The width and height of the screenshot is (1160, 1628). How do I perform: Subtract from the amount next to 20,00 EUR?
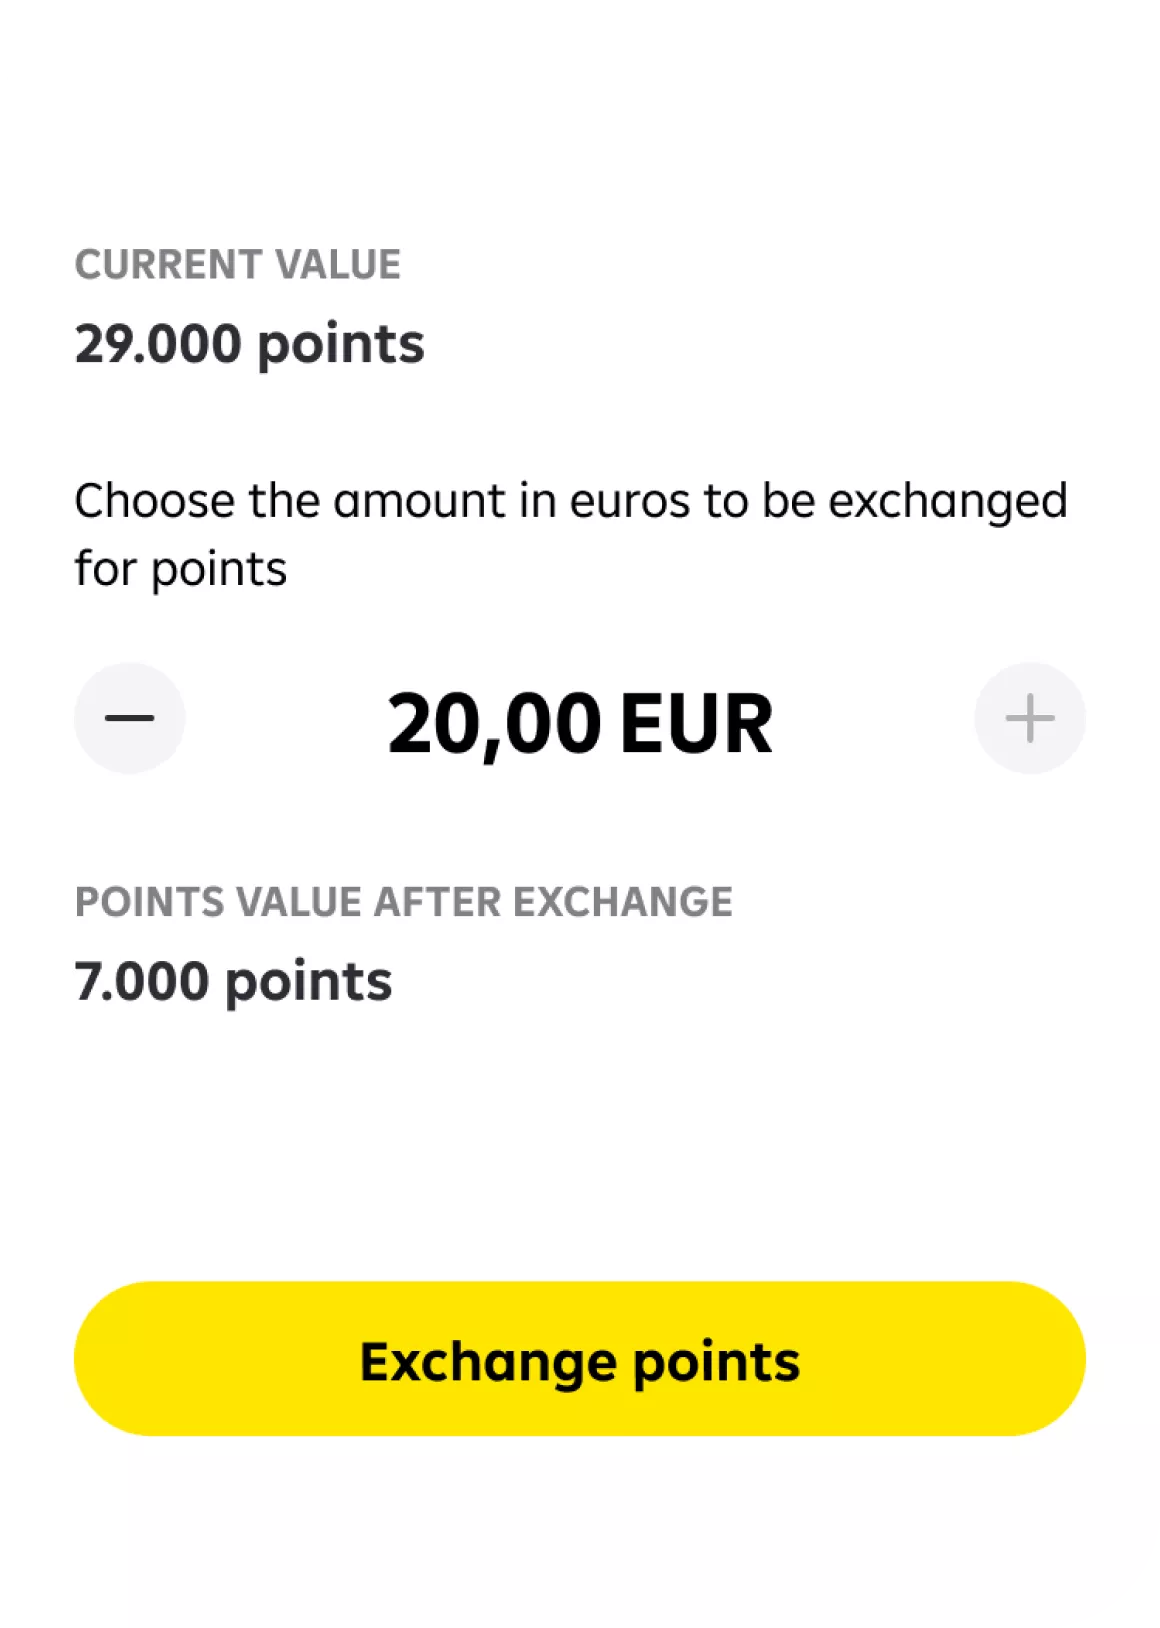(130, 718)
